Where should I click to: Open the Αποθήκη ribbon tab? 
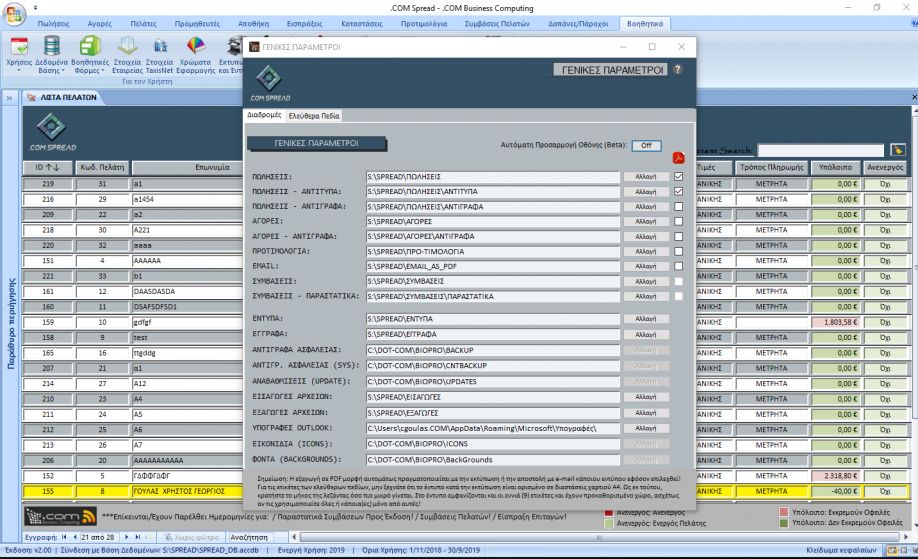(x=254, y=24)
